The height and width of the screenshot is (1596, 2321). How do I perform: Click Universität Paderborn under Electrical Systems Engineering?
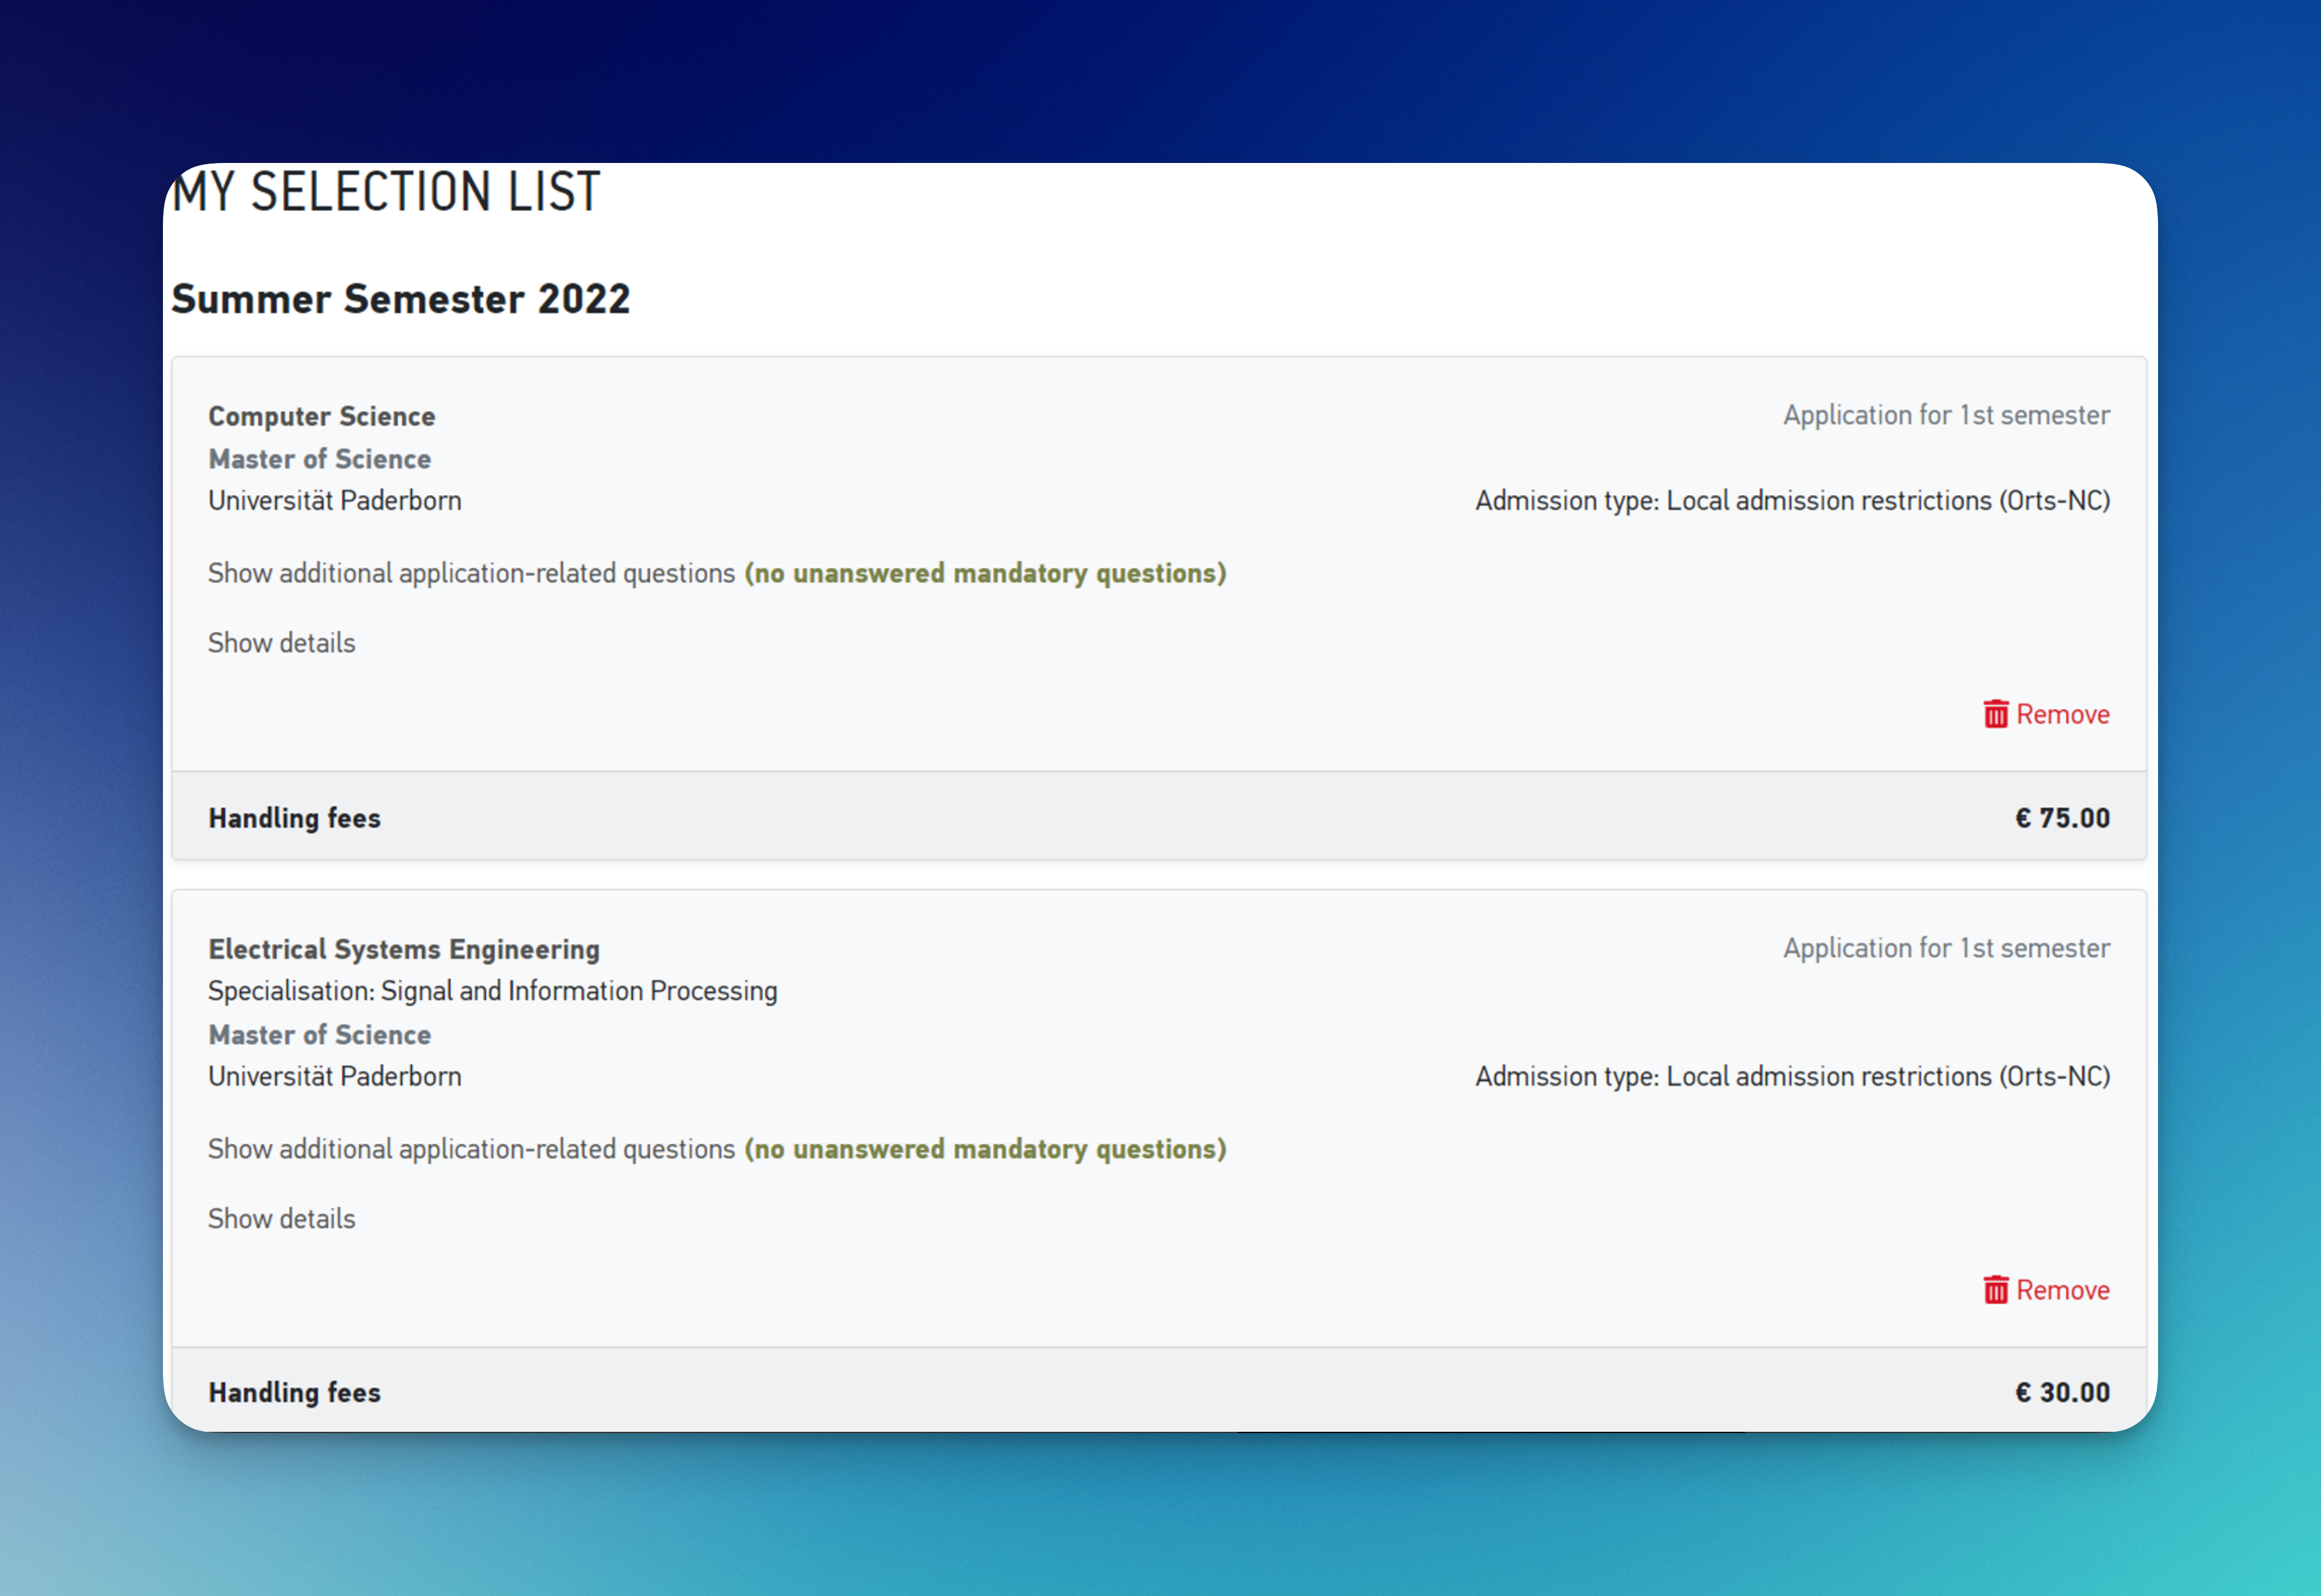[x=335, y=1076]
